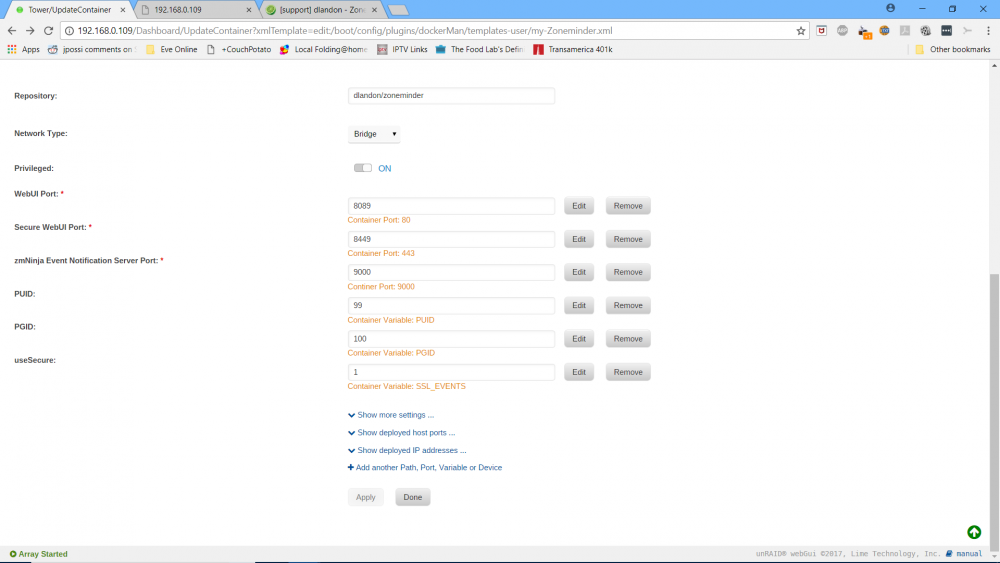Click the zmNinja port field showing 9000

pyautogui.click(x=452, y=272)
